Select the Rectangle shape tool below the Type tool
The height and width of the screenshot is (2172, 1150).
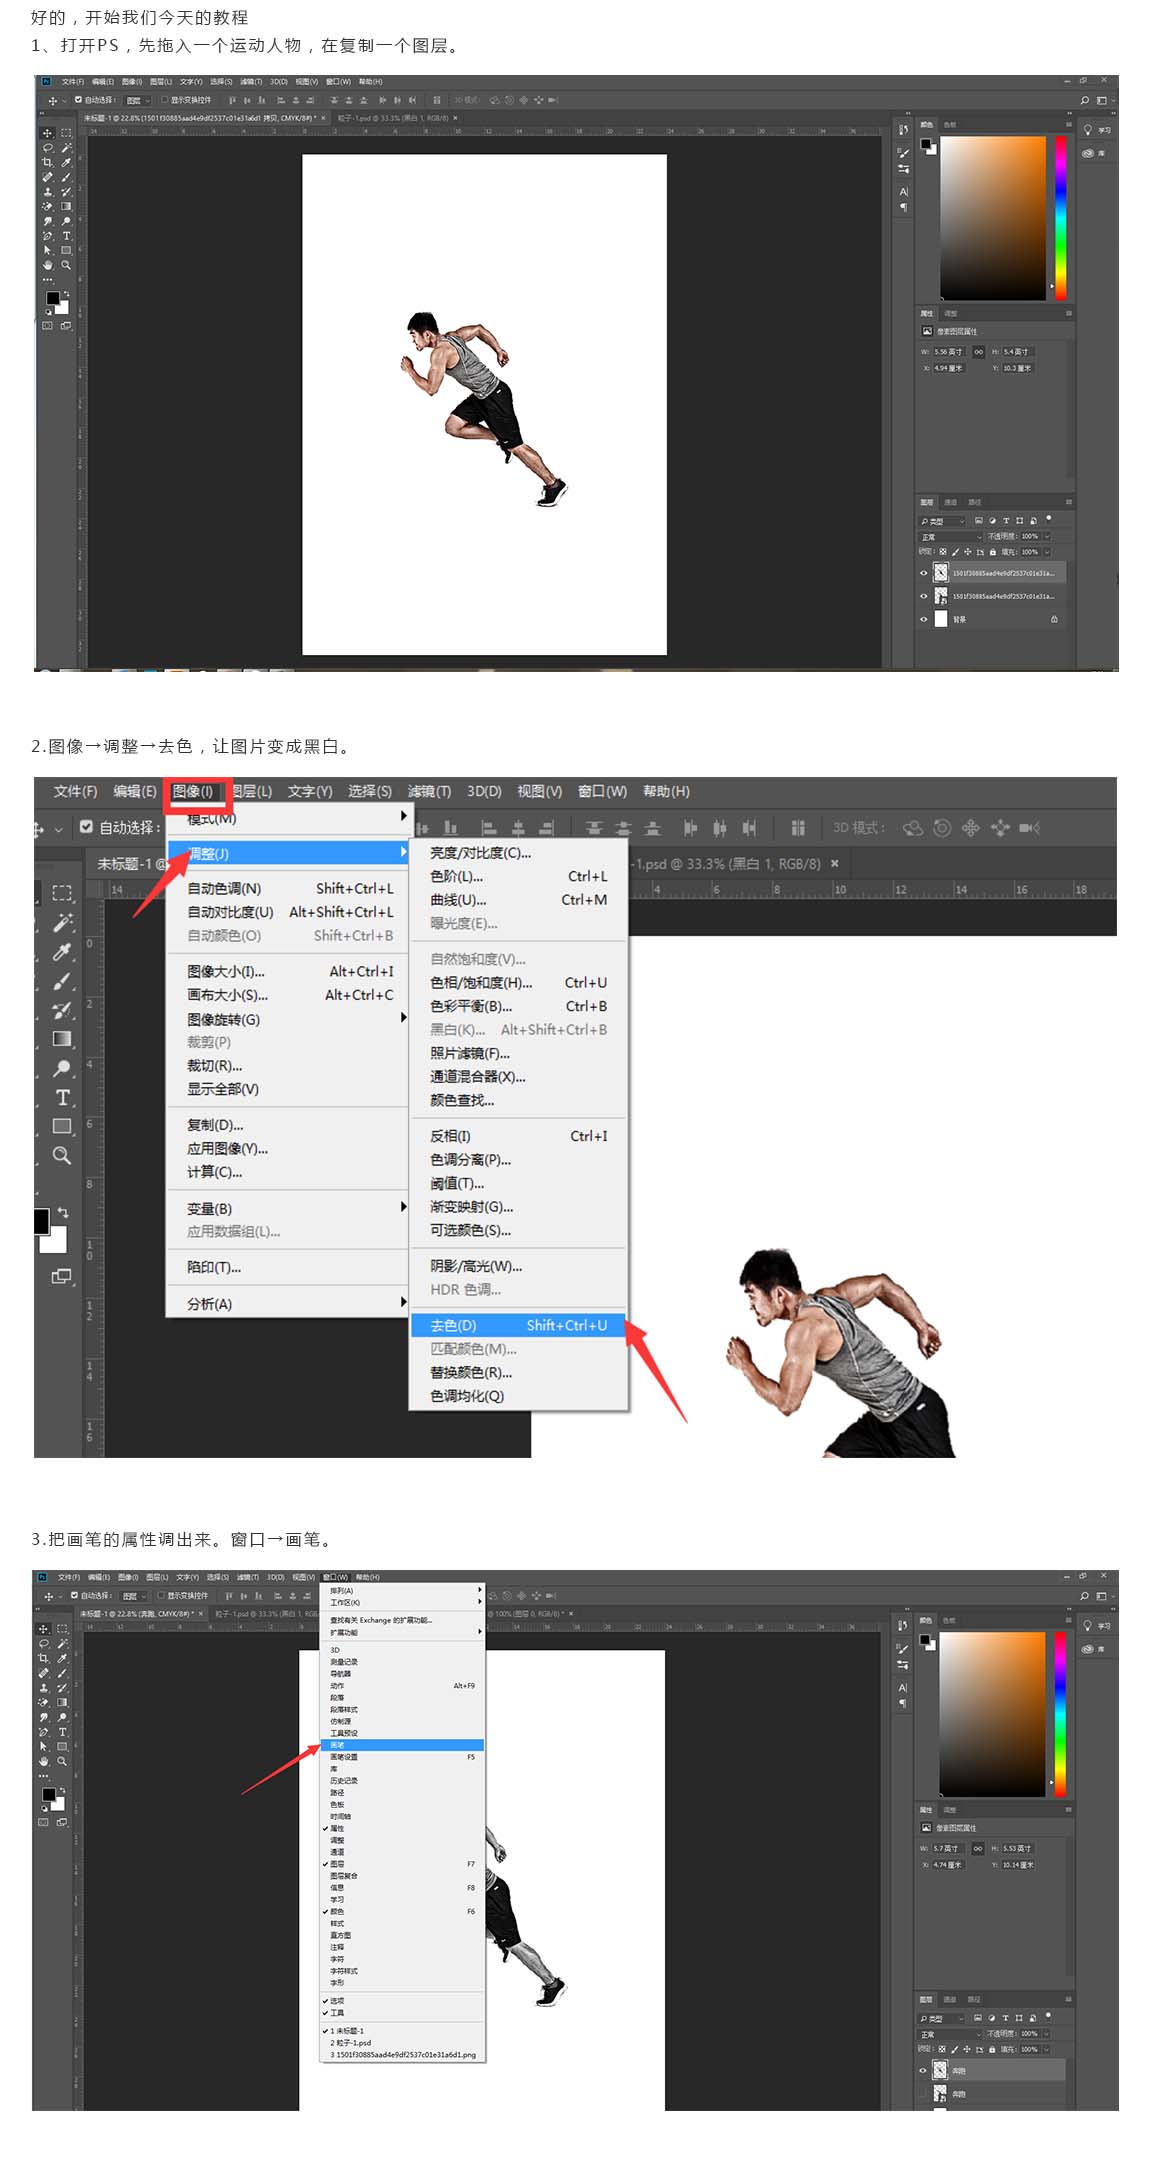click(x=62, y=1126)
